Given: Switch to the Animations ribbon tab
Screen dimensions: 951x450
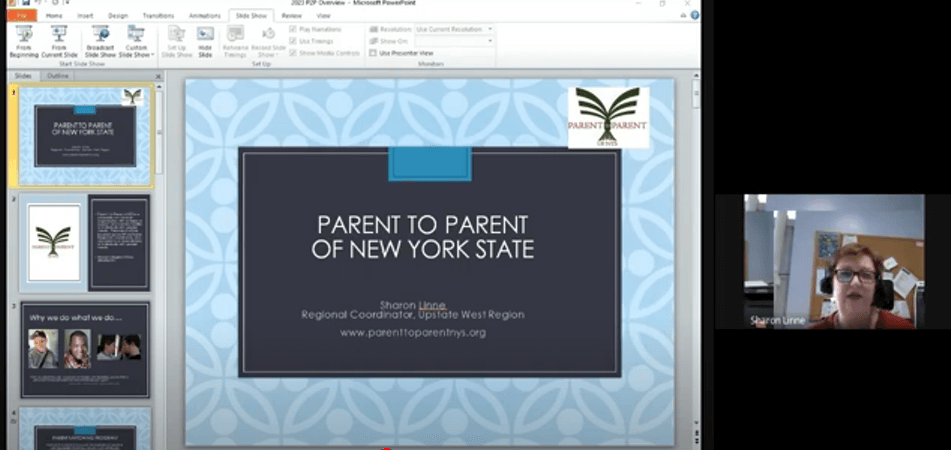Looking at the screenshot, I should tap(204, 15).
